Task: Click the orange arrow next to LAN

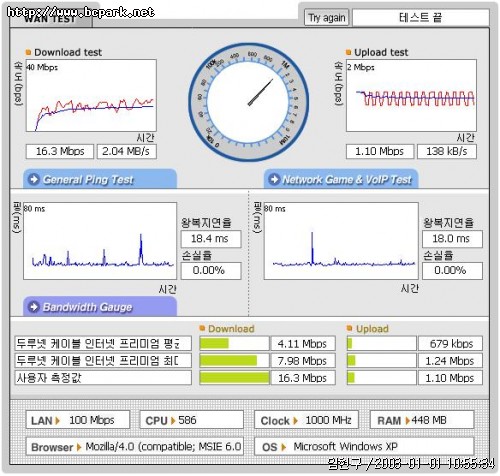Action: coord(57,421)
